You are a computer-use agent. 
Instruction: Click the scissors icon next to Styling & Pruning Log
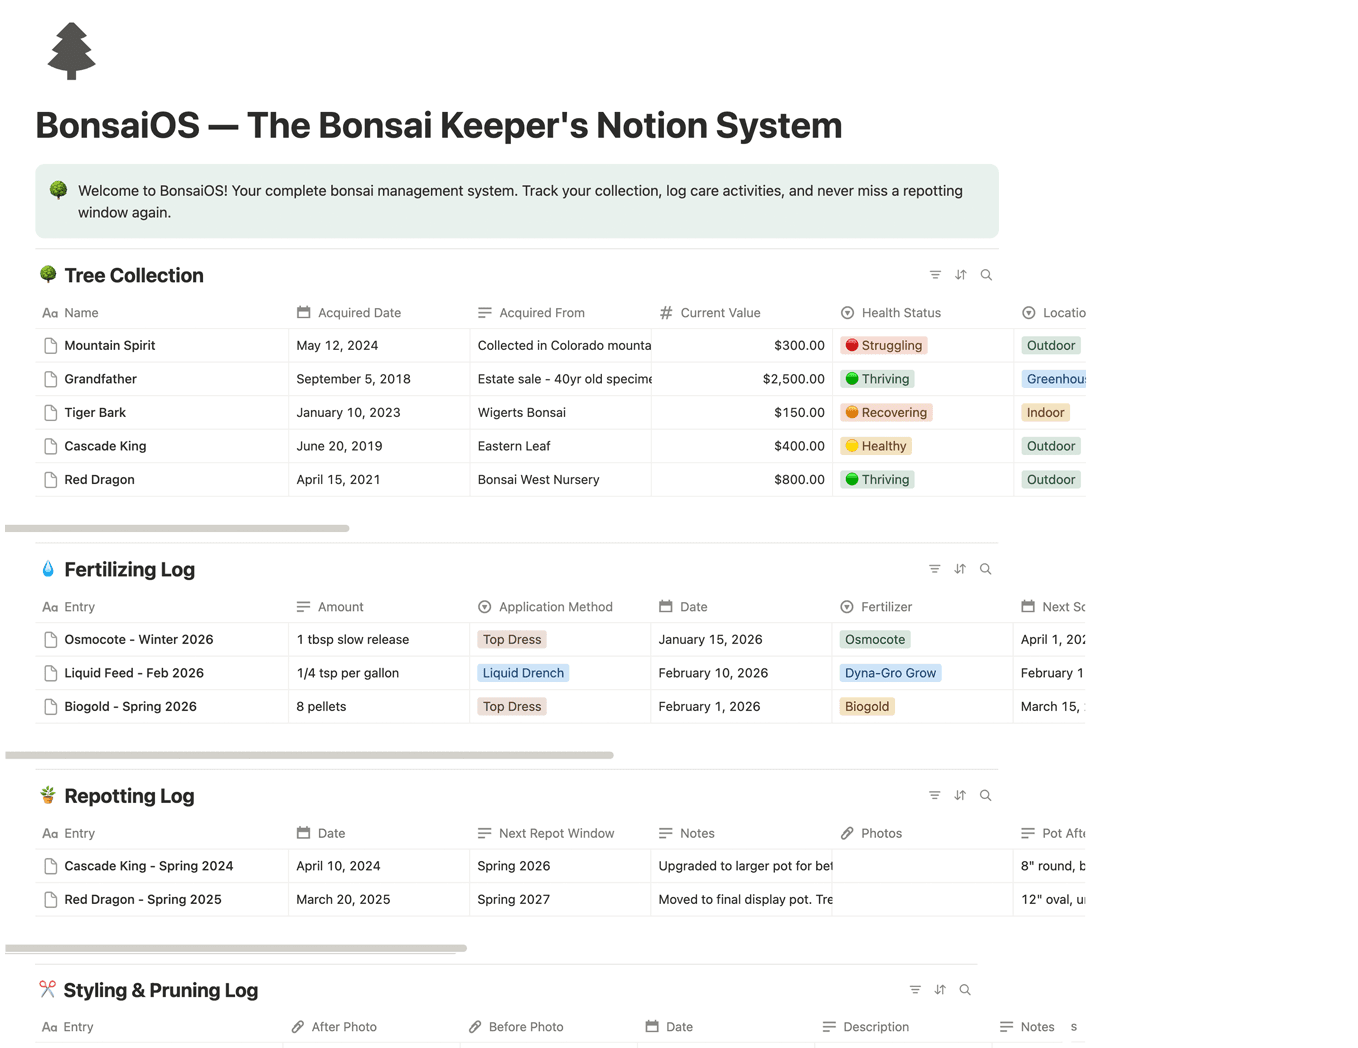[47, 989]
